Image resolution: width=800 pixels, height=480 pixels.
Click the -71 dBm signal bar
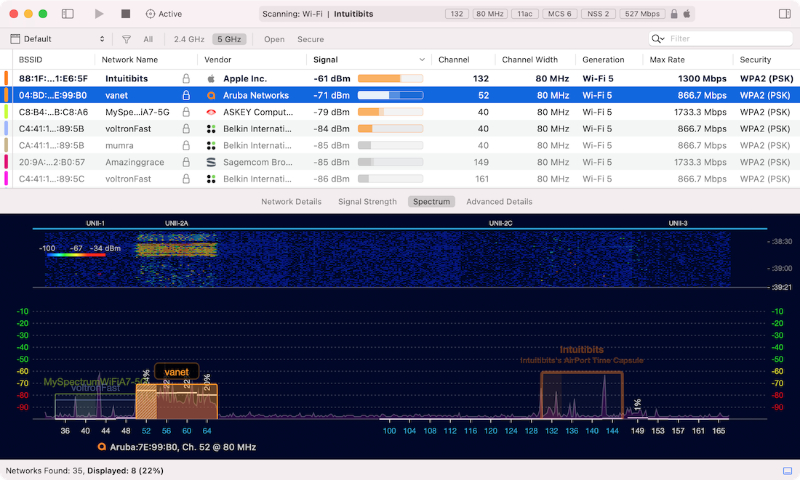tap(390, 95)
